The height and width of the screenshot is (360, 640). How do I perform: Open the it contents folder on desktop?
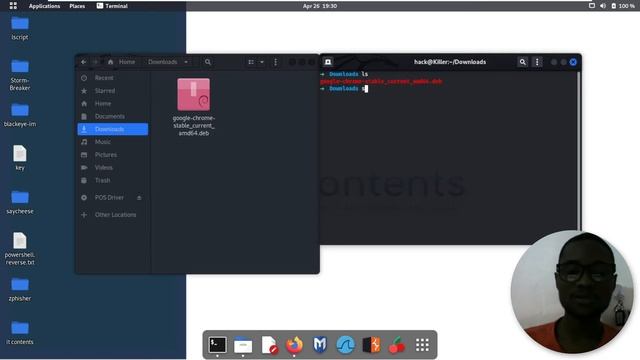pos(20,333)
